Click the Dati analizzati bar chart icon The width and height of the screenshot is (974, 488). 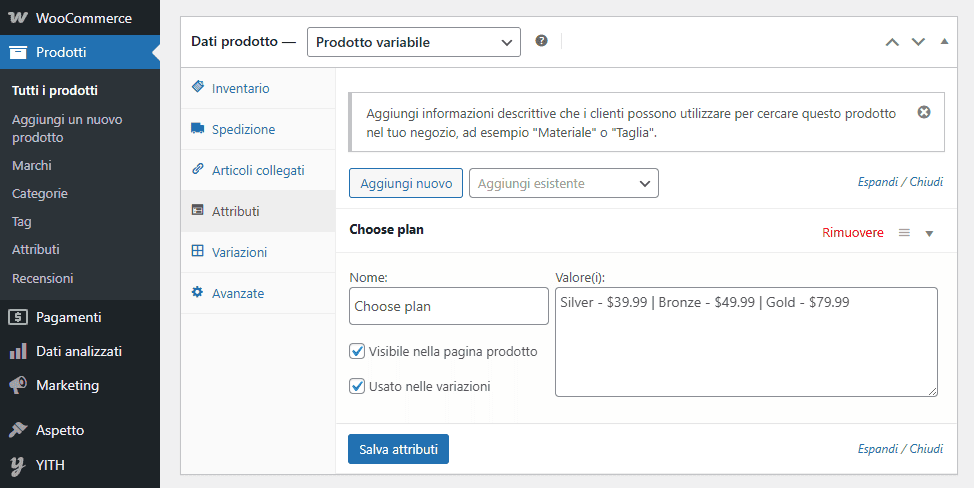coord(18,351)
